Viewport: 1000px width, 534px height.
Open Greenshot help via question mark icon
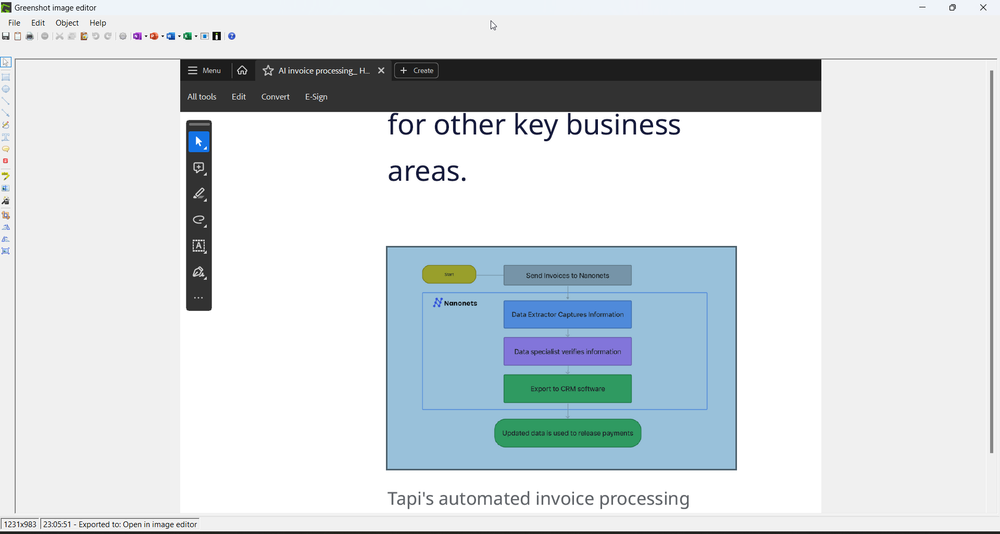[x=232, y=36]
